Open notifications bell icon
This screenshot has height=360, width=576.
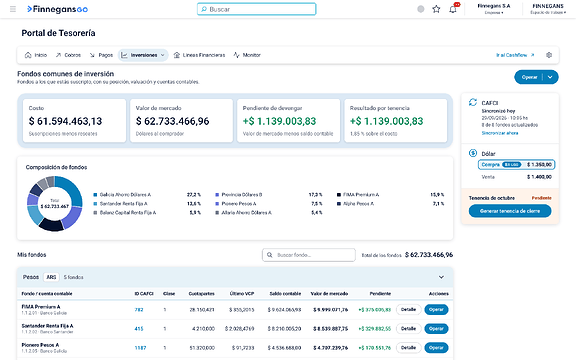tap(453, 9)
